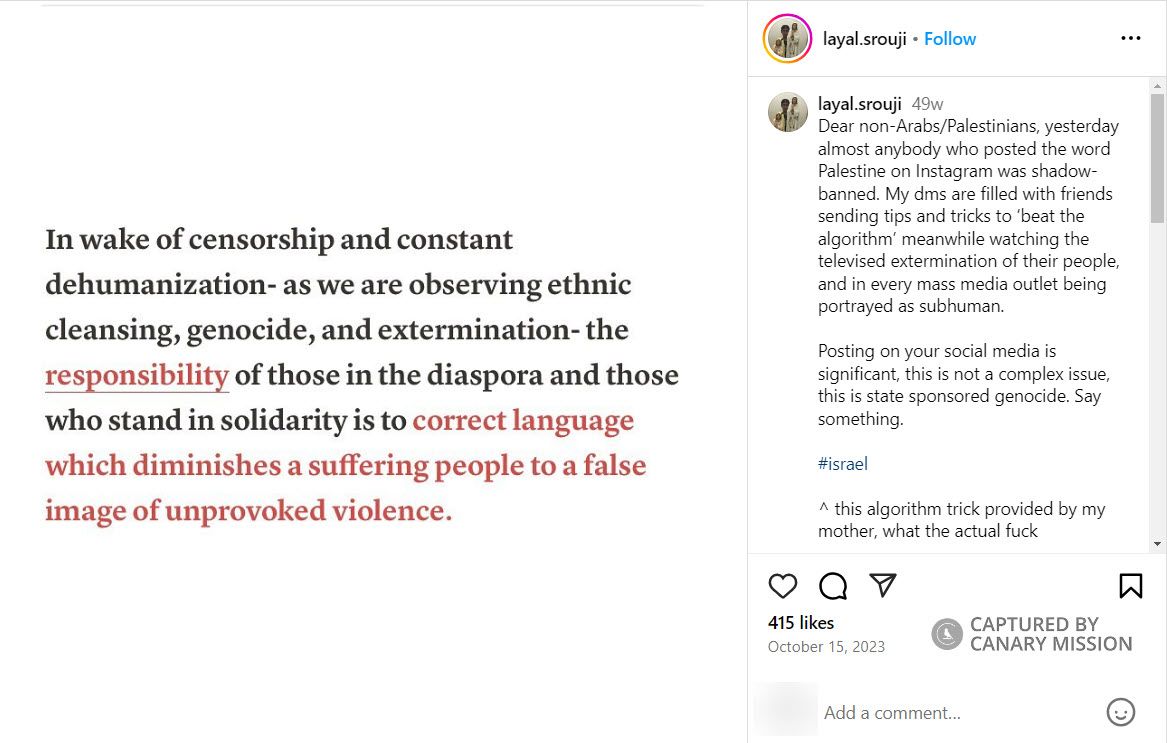The width and height of the screenshot is (1167, 743).
Task: Like the post with the heart icon
Action: point(783,586)
